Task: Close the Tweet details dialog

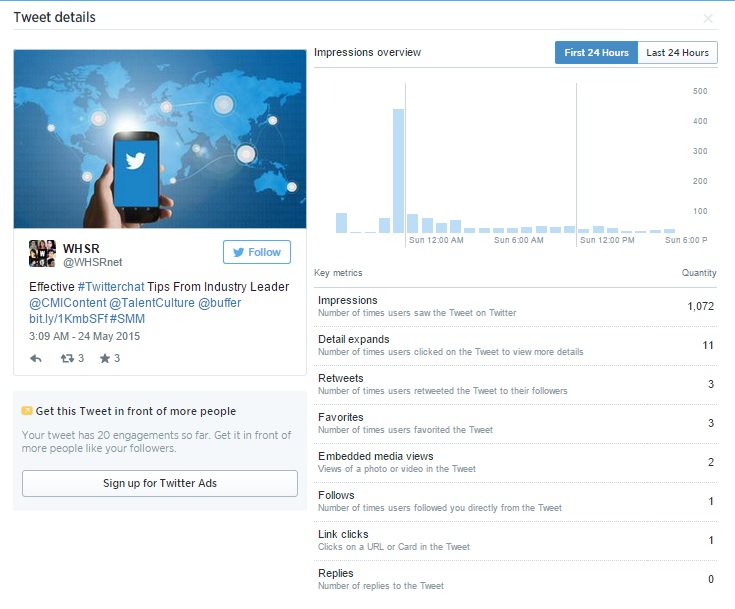Action: click(x=708, y=18)
